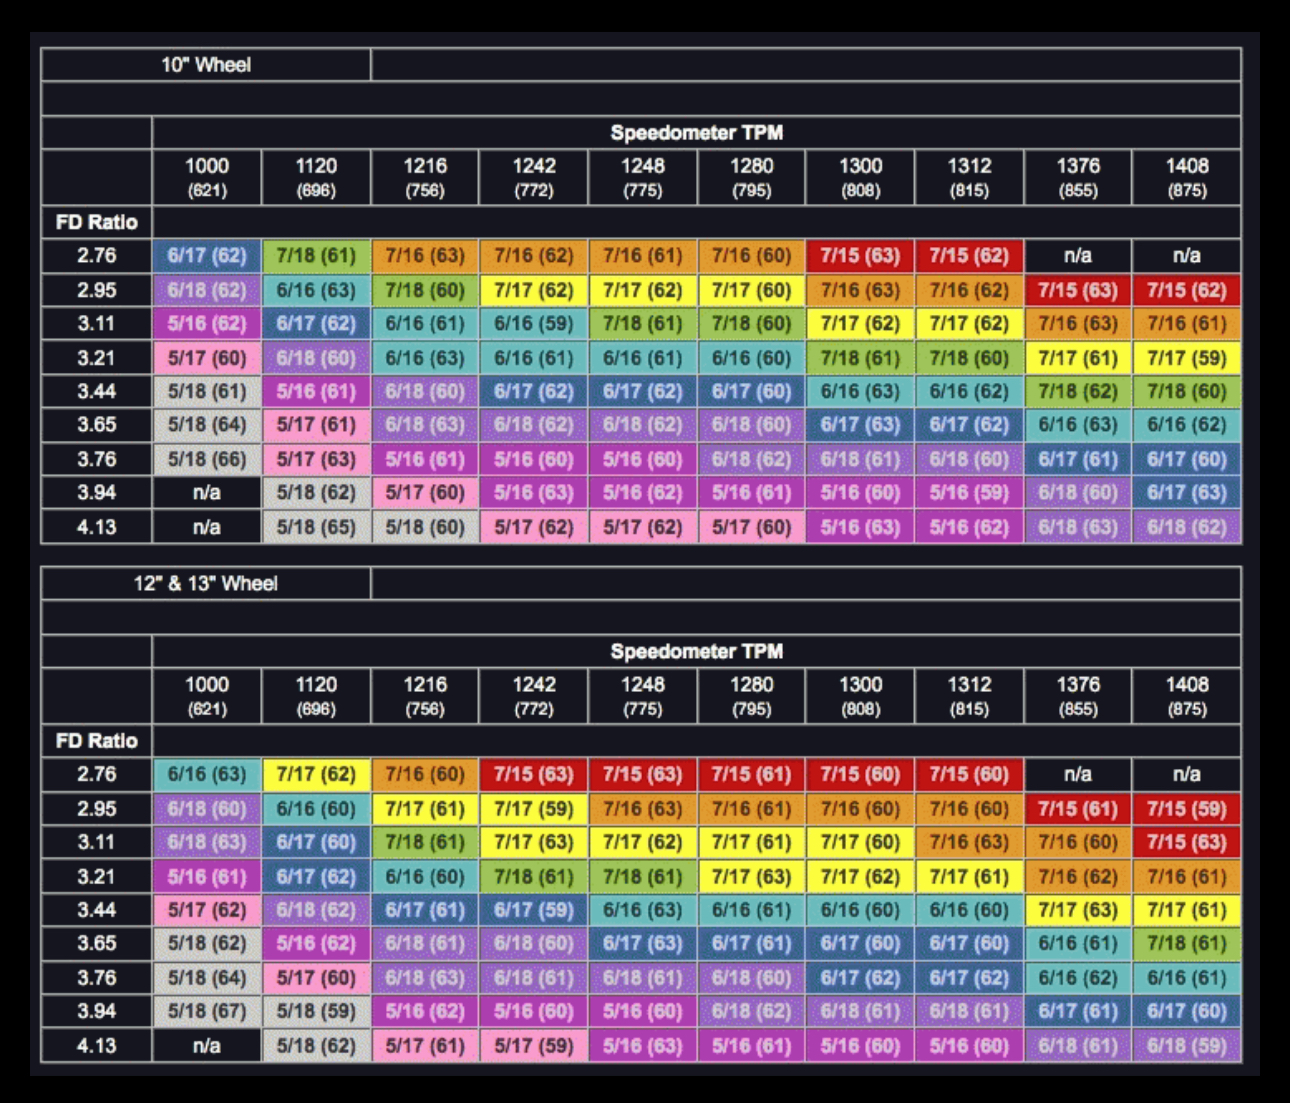Select the blue 6/17 (59) cell
The height and width of the screenshot is (1103, 1290).
point(534,910)
